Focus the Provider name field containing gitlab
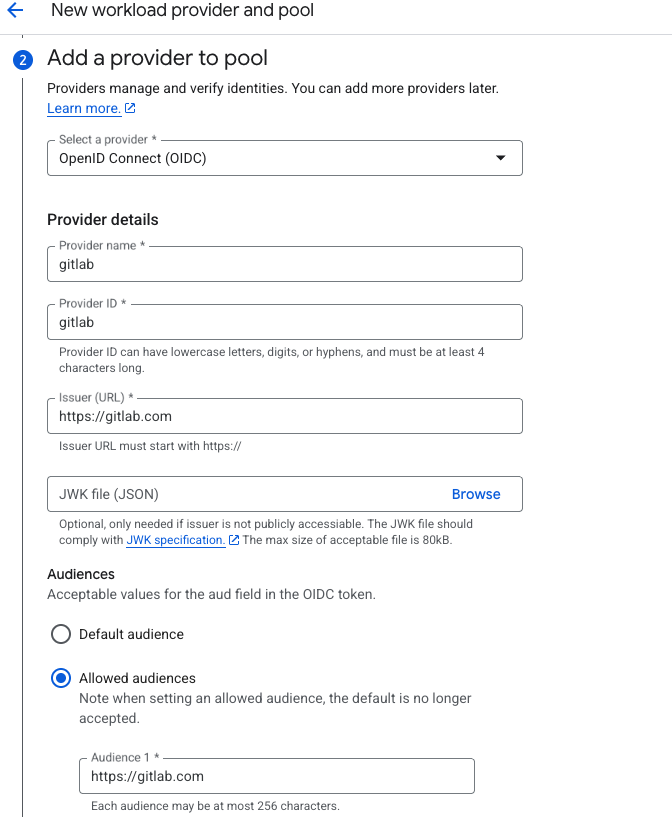Image resolution: width=672 pixels, height=817 pixels. [284, 264]
